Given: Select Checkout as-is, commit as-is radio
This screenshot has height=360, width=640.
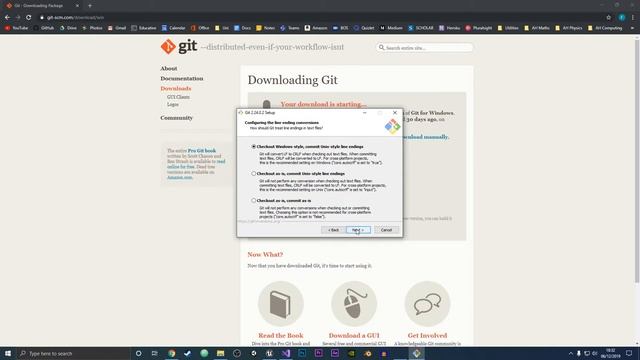Looking at the screenshot, I should (x=253, y=200).
